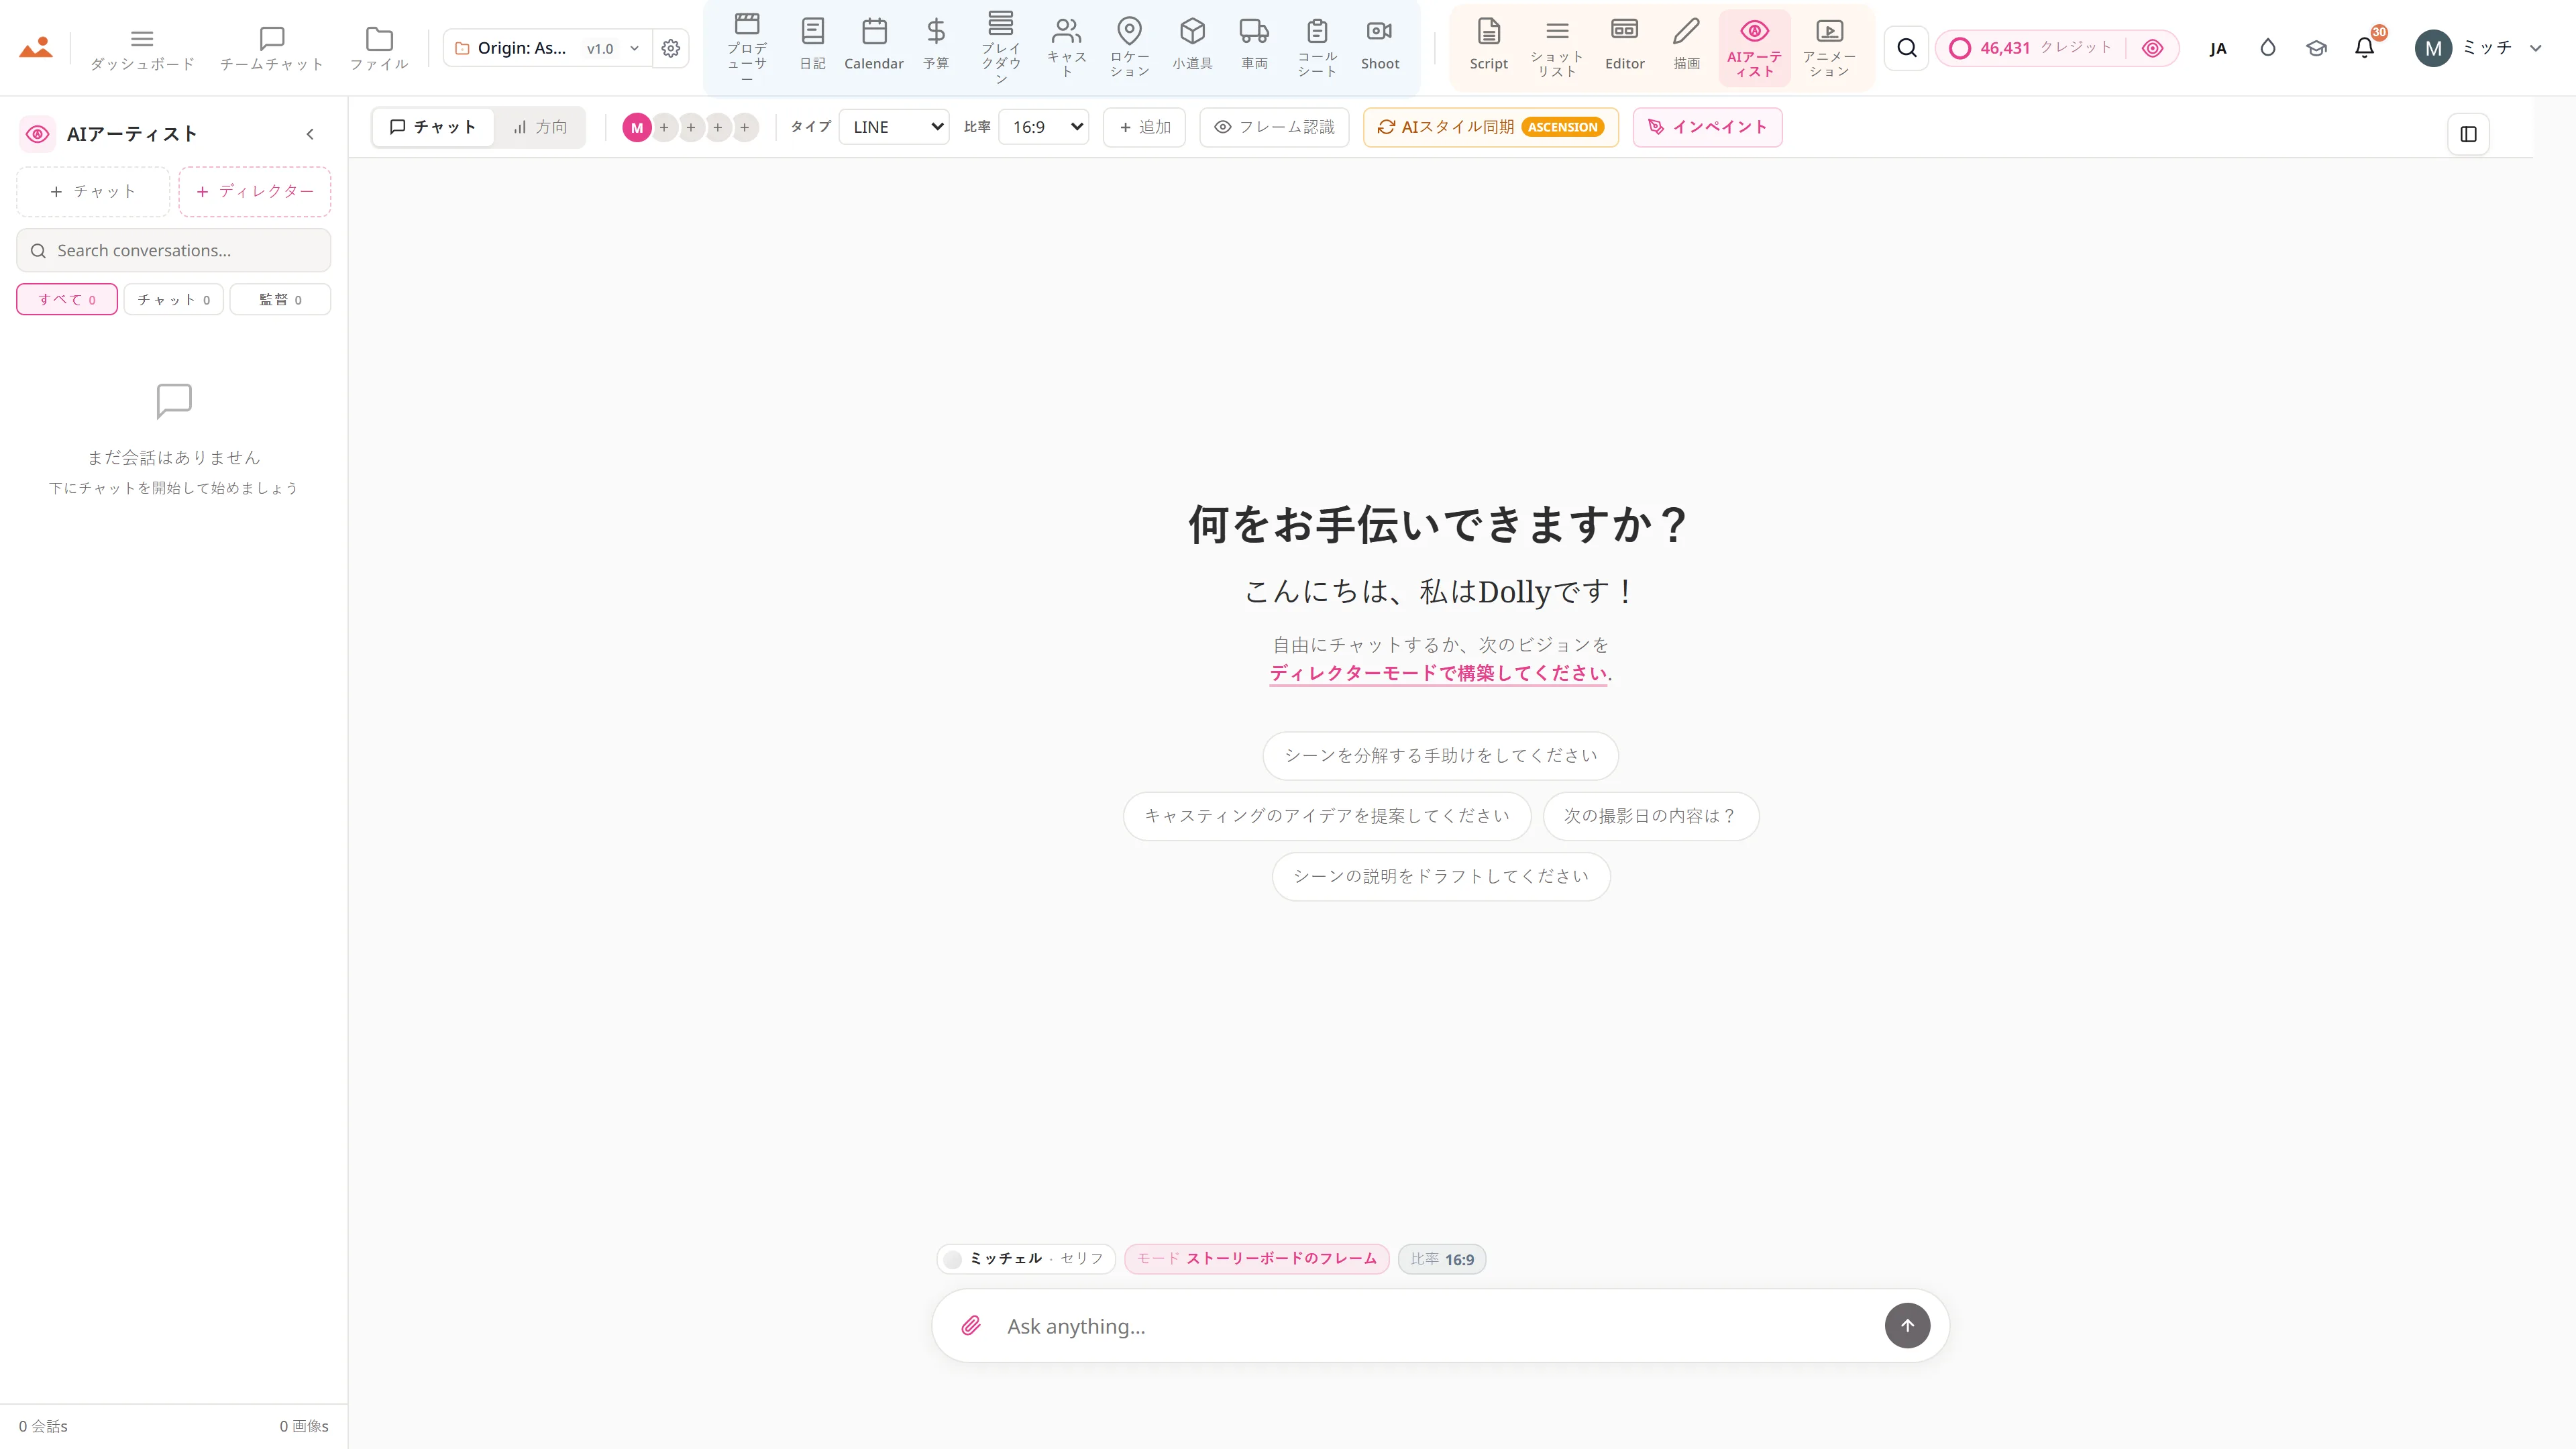Screen dimensions: 2576x1449
Task: Choose 次の撮影日の内容は？ suggestion
Action: coord(1650,816)
